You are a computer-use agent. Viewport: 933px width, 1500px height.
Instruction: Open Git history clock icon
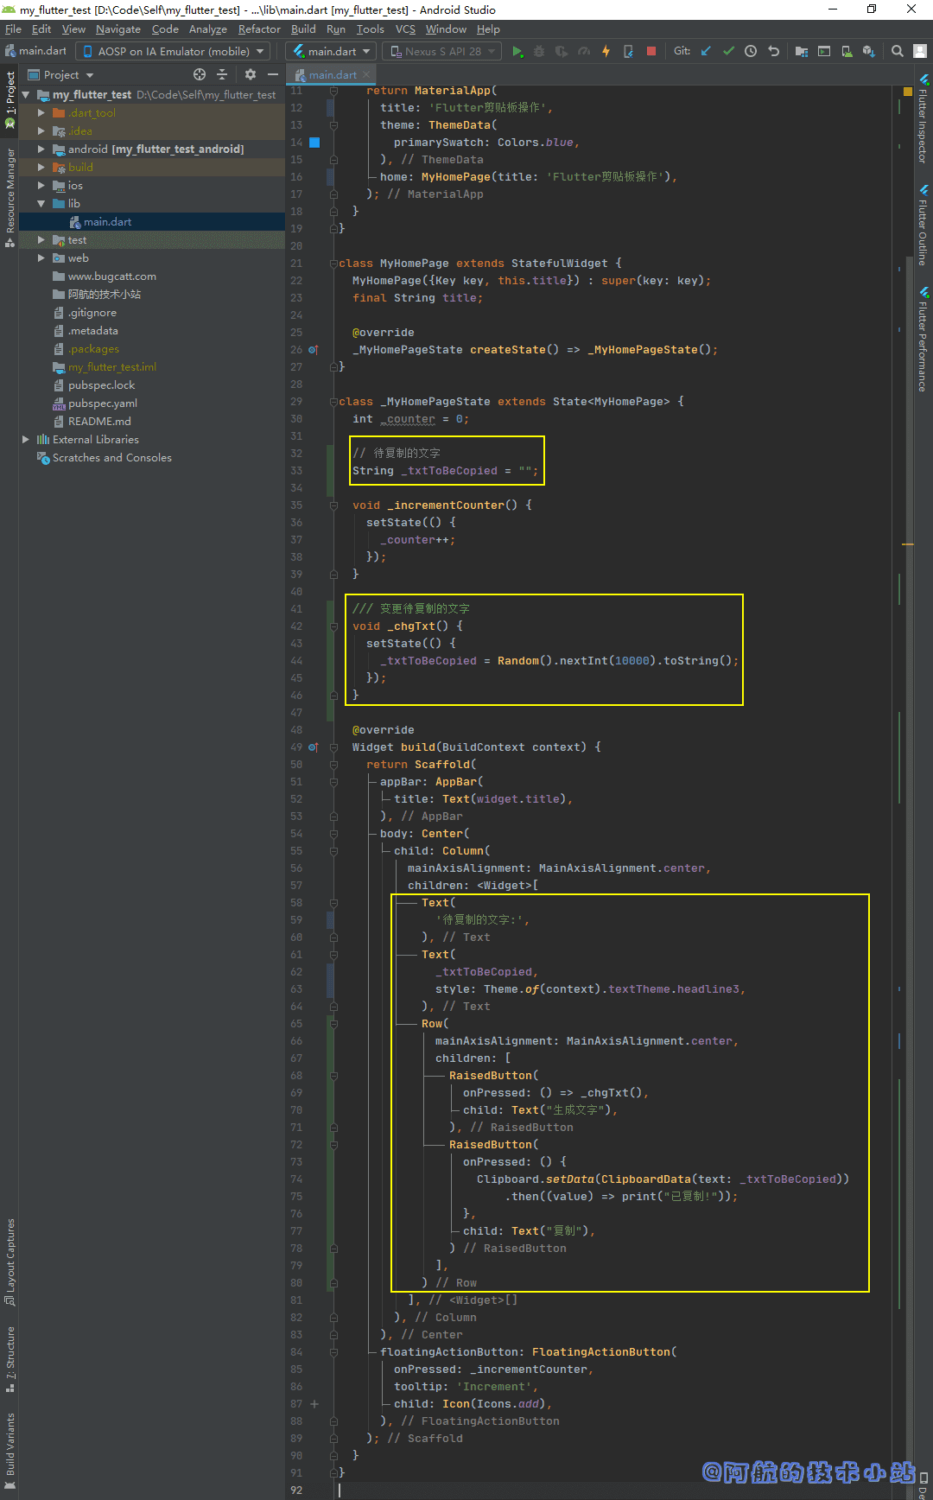tap(750, 51)
